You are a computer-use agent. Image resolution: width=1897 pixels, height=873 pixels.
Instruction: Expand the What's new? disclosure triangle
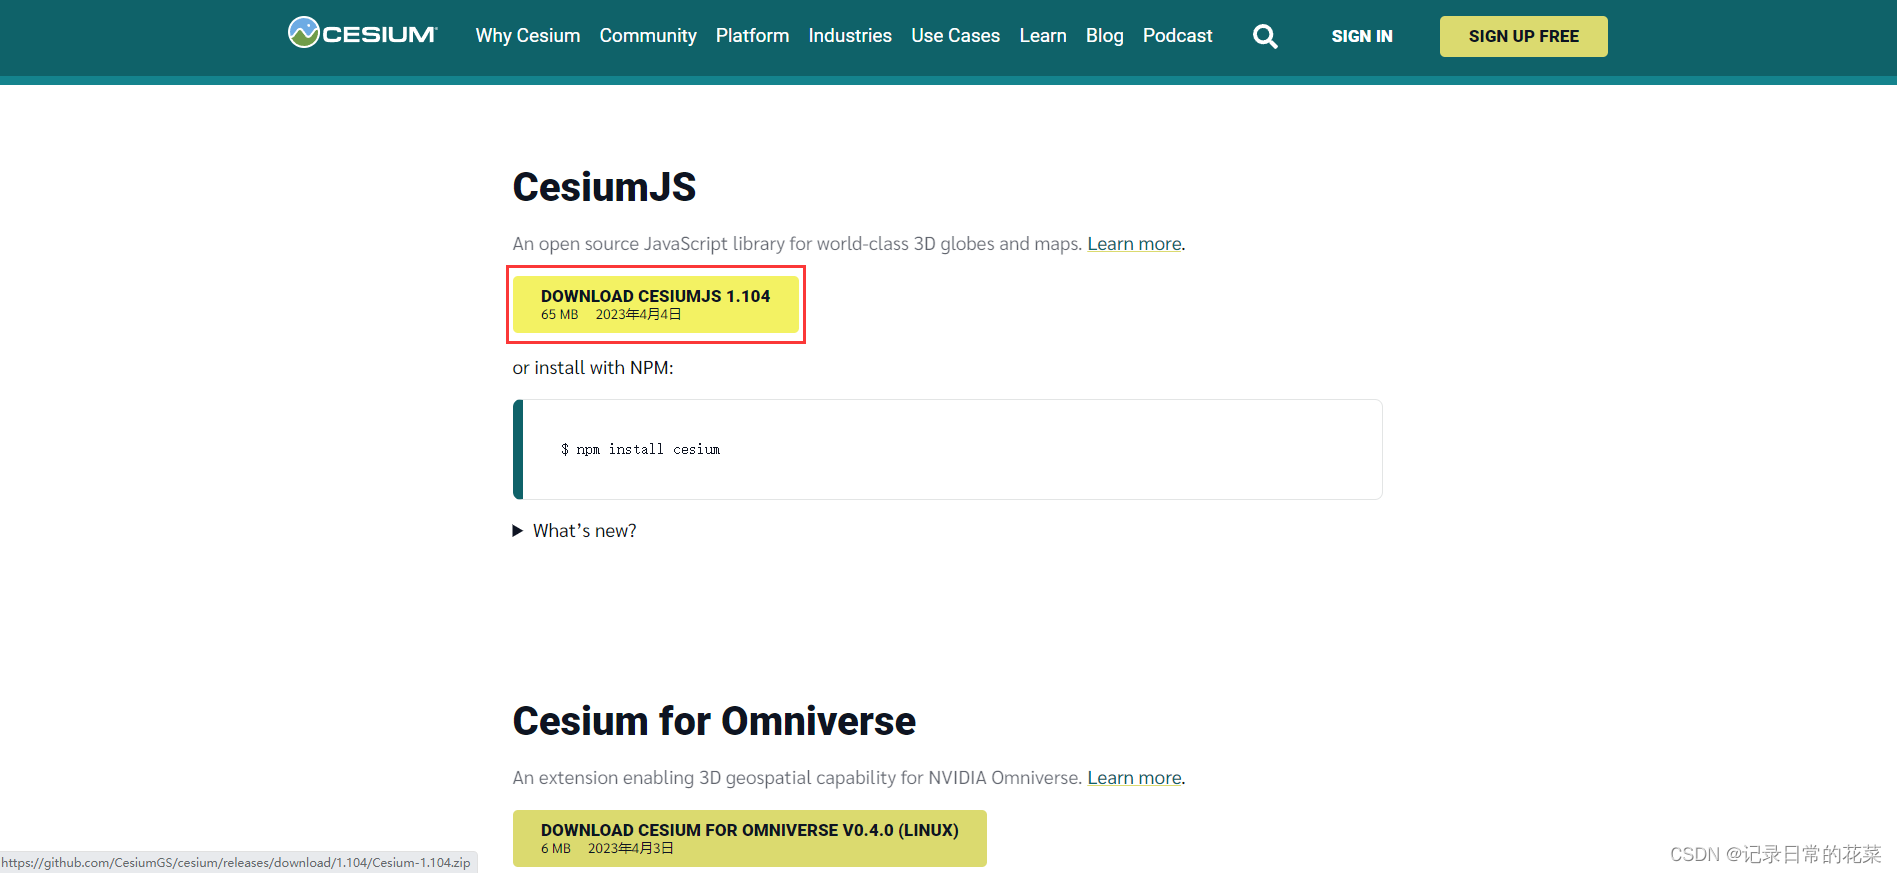coord(518,531)
